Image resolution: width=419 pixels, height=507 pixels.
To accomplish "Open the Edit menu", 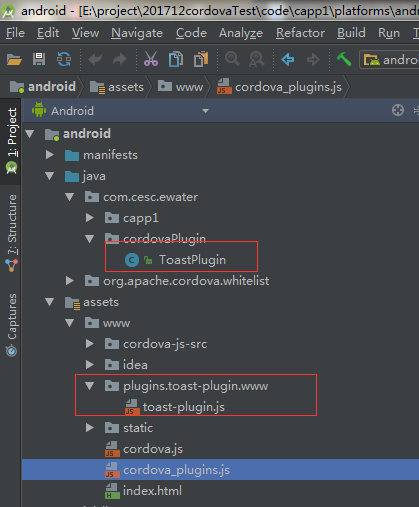I will (x=48, y=33).
